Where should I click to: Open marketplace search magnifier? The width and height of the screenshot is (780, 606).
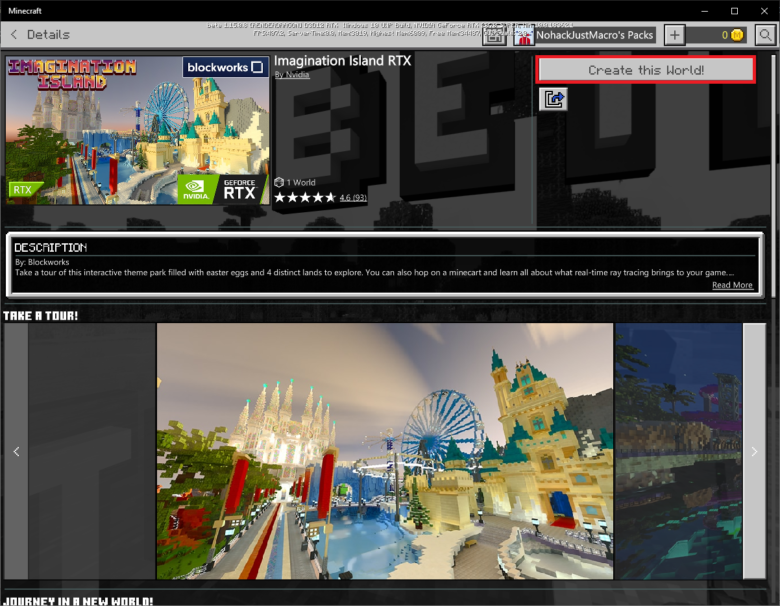(x=765, y=35)
